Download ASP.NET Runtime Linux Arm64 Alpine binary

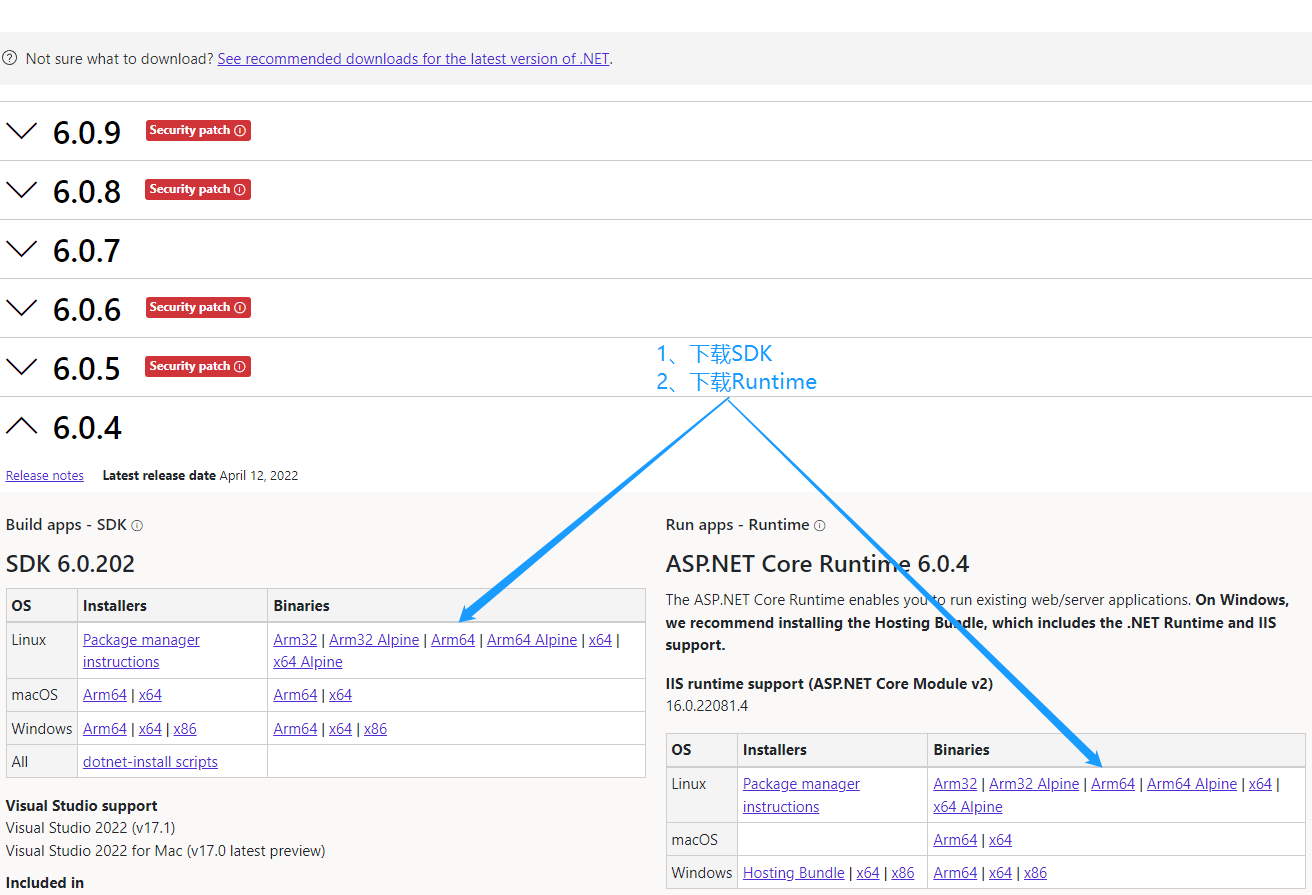click(1192, 784)
